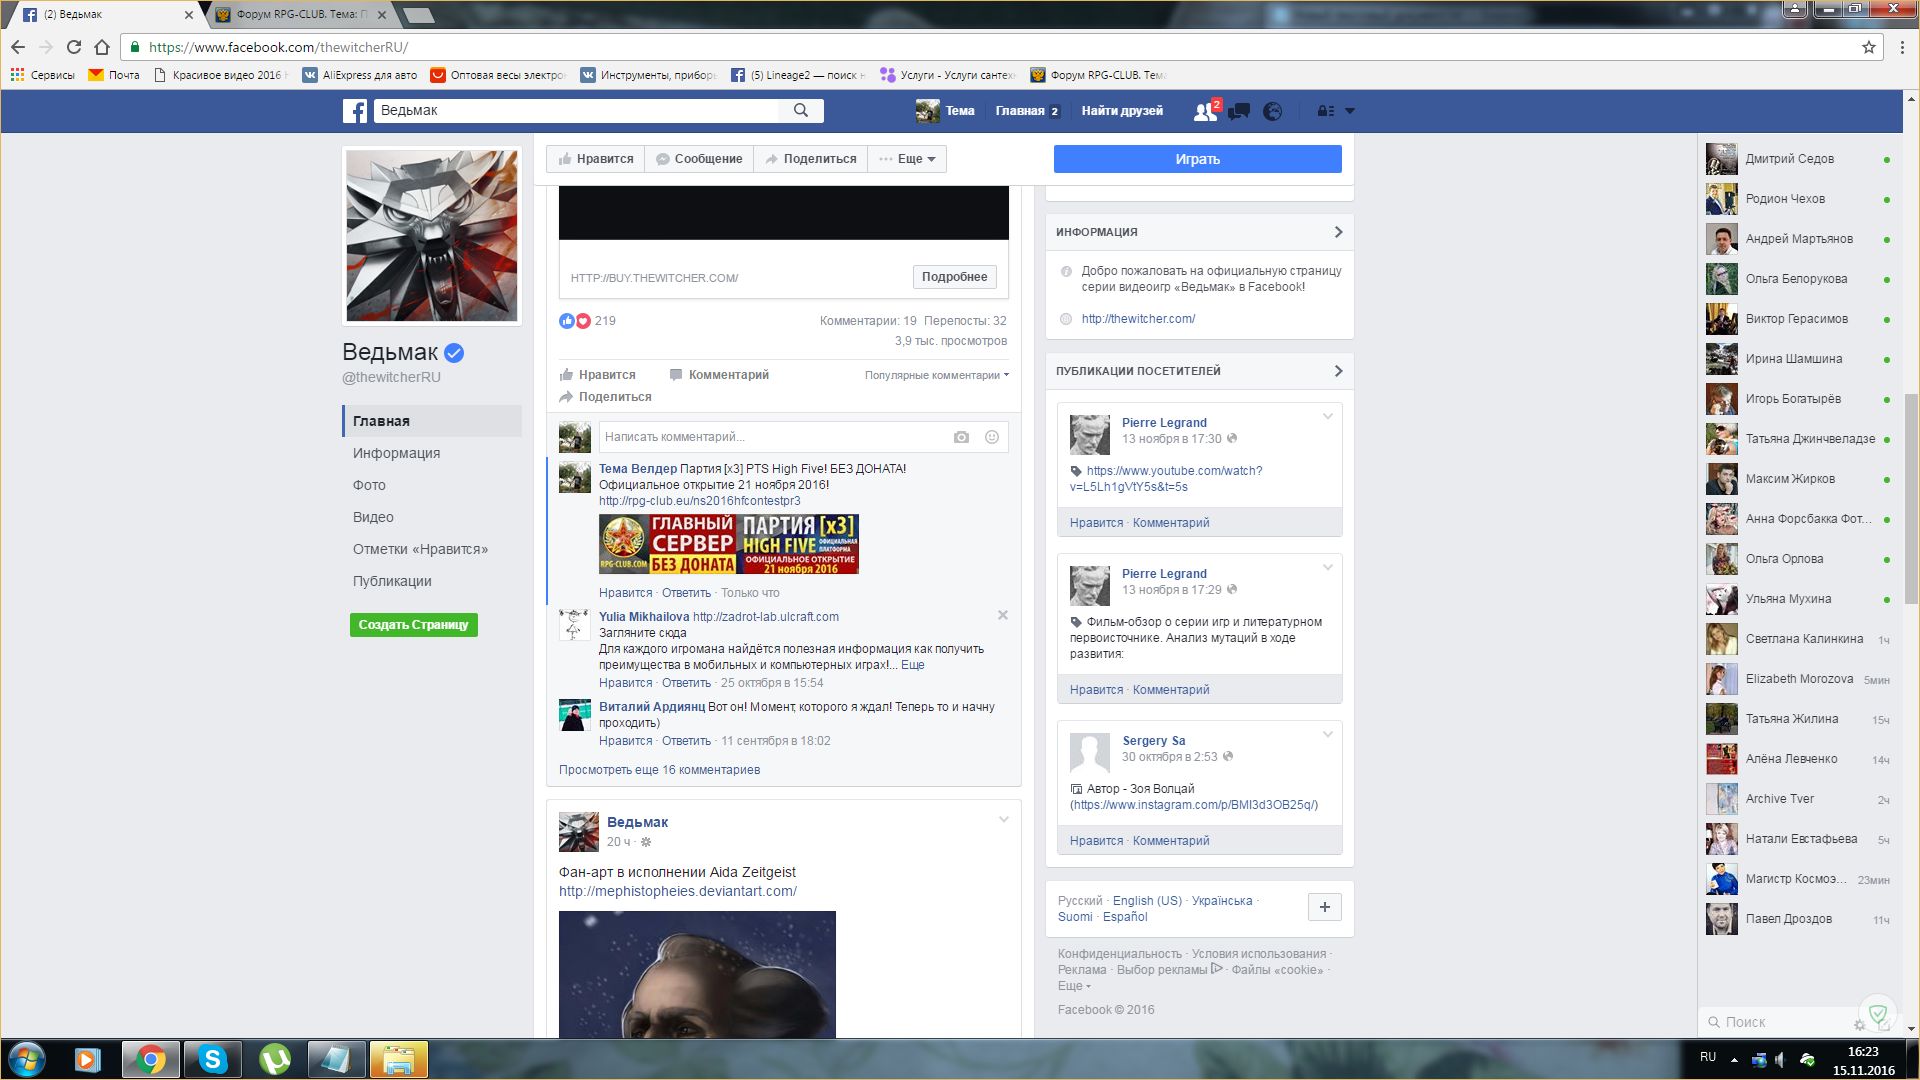Open Windows Start menu
The image size is (1920, 1080).
(x=27, y=1059)
